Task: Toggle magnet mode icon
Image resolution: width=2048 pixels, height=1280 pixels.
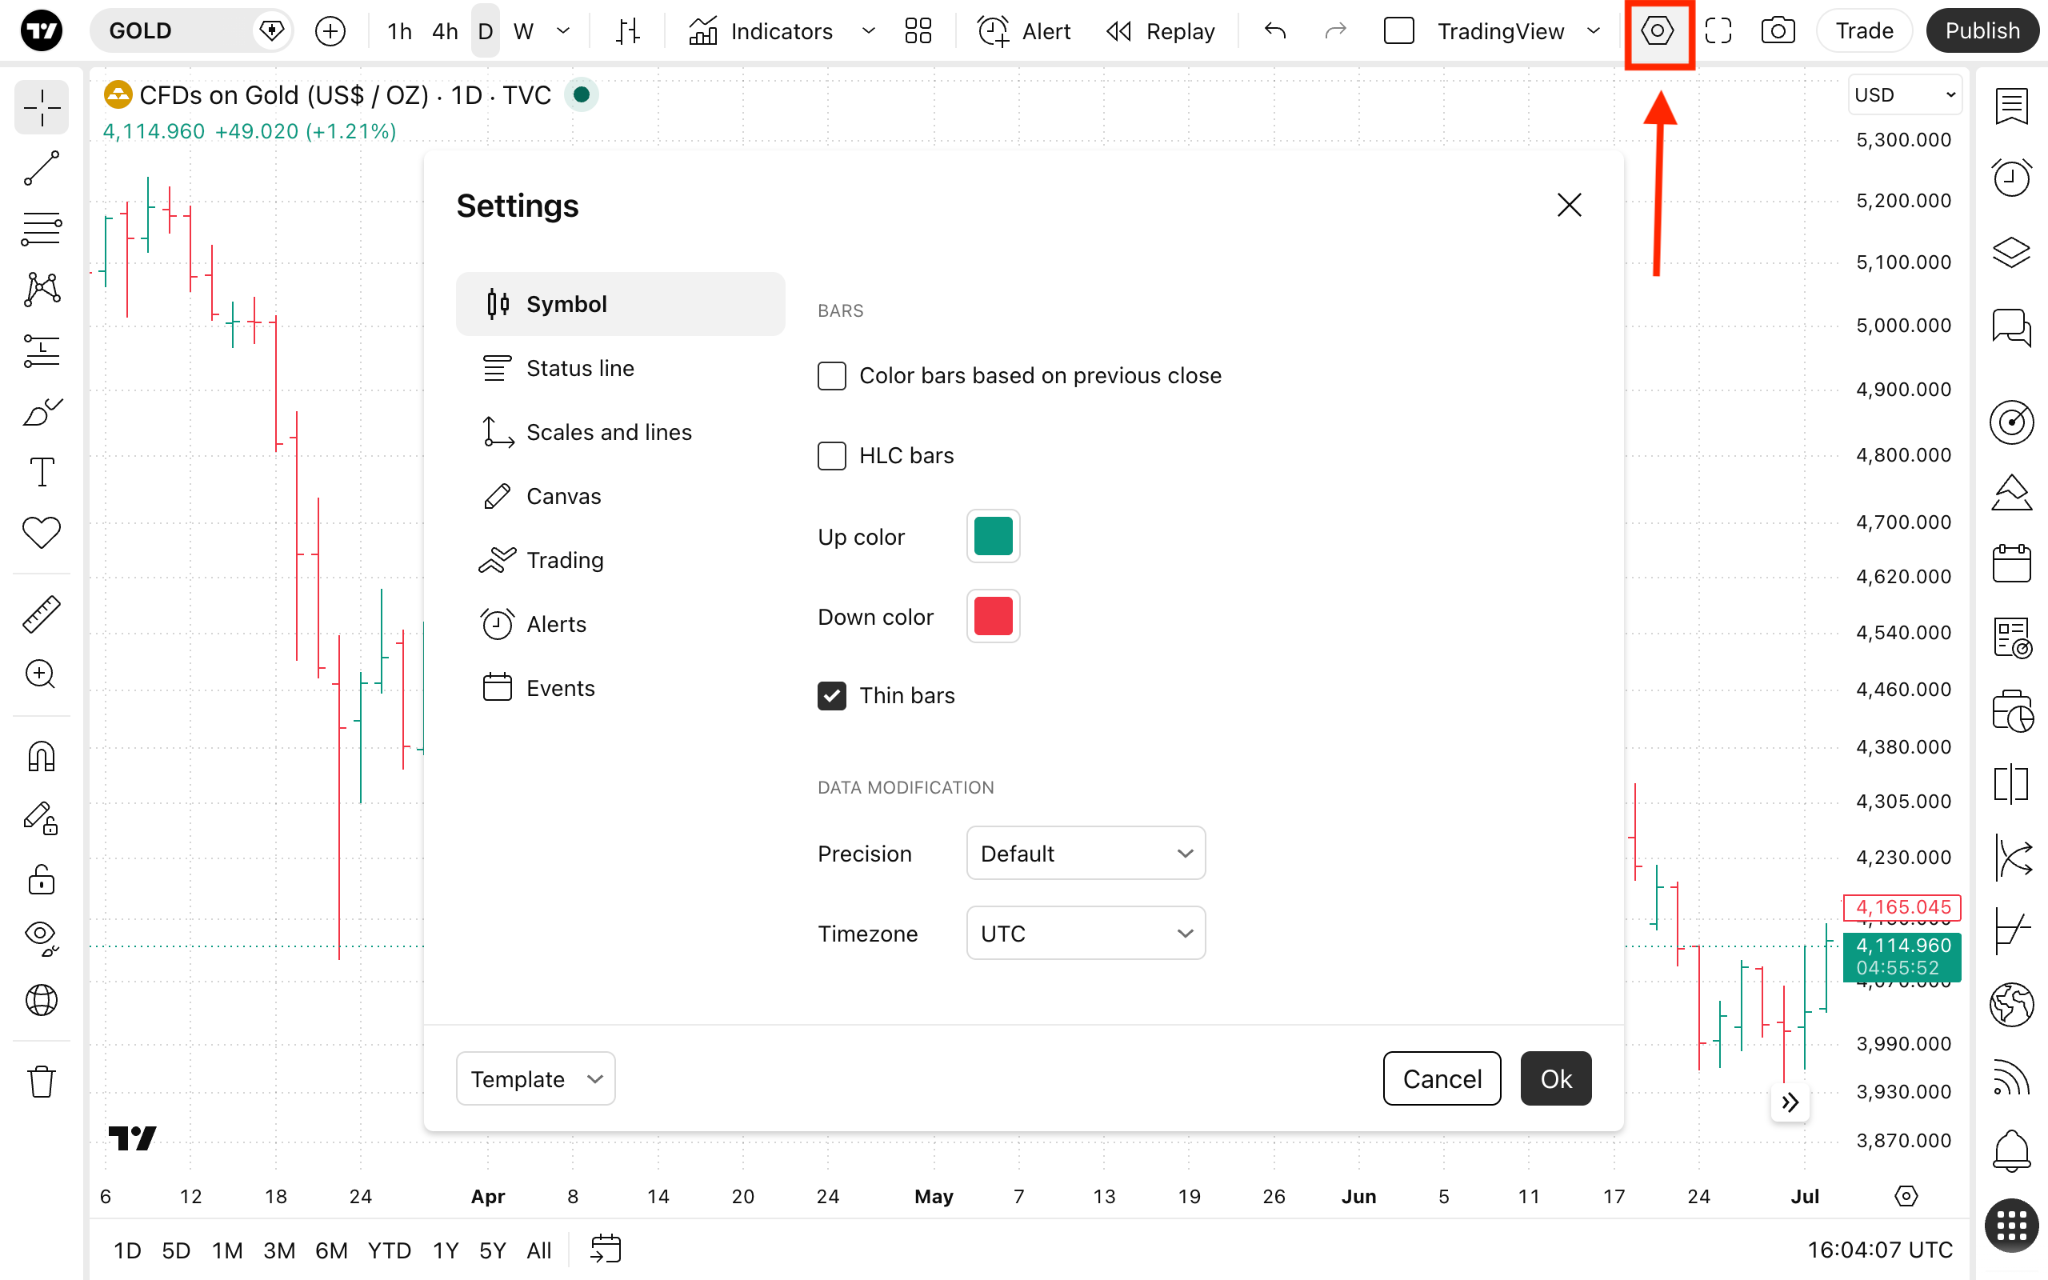Action: pyautogui.click(x=42, y=757)
